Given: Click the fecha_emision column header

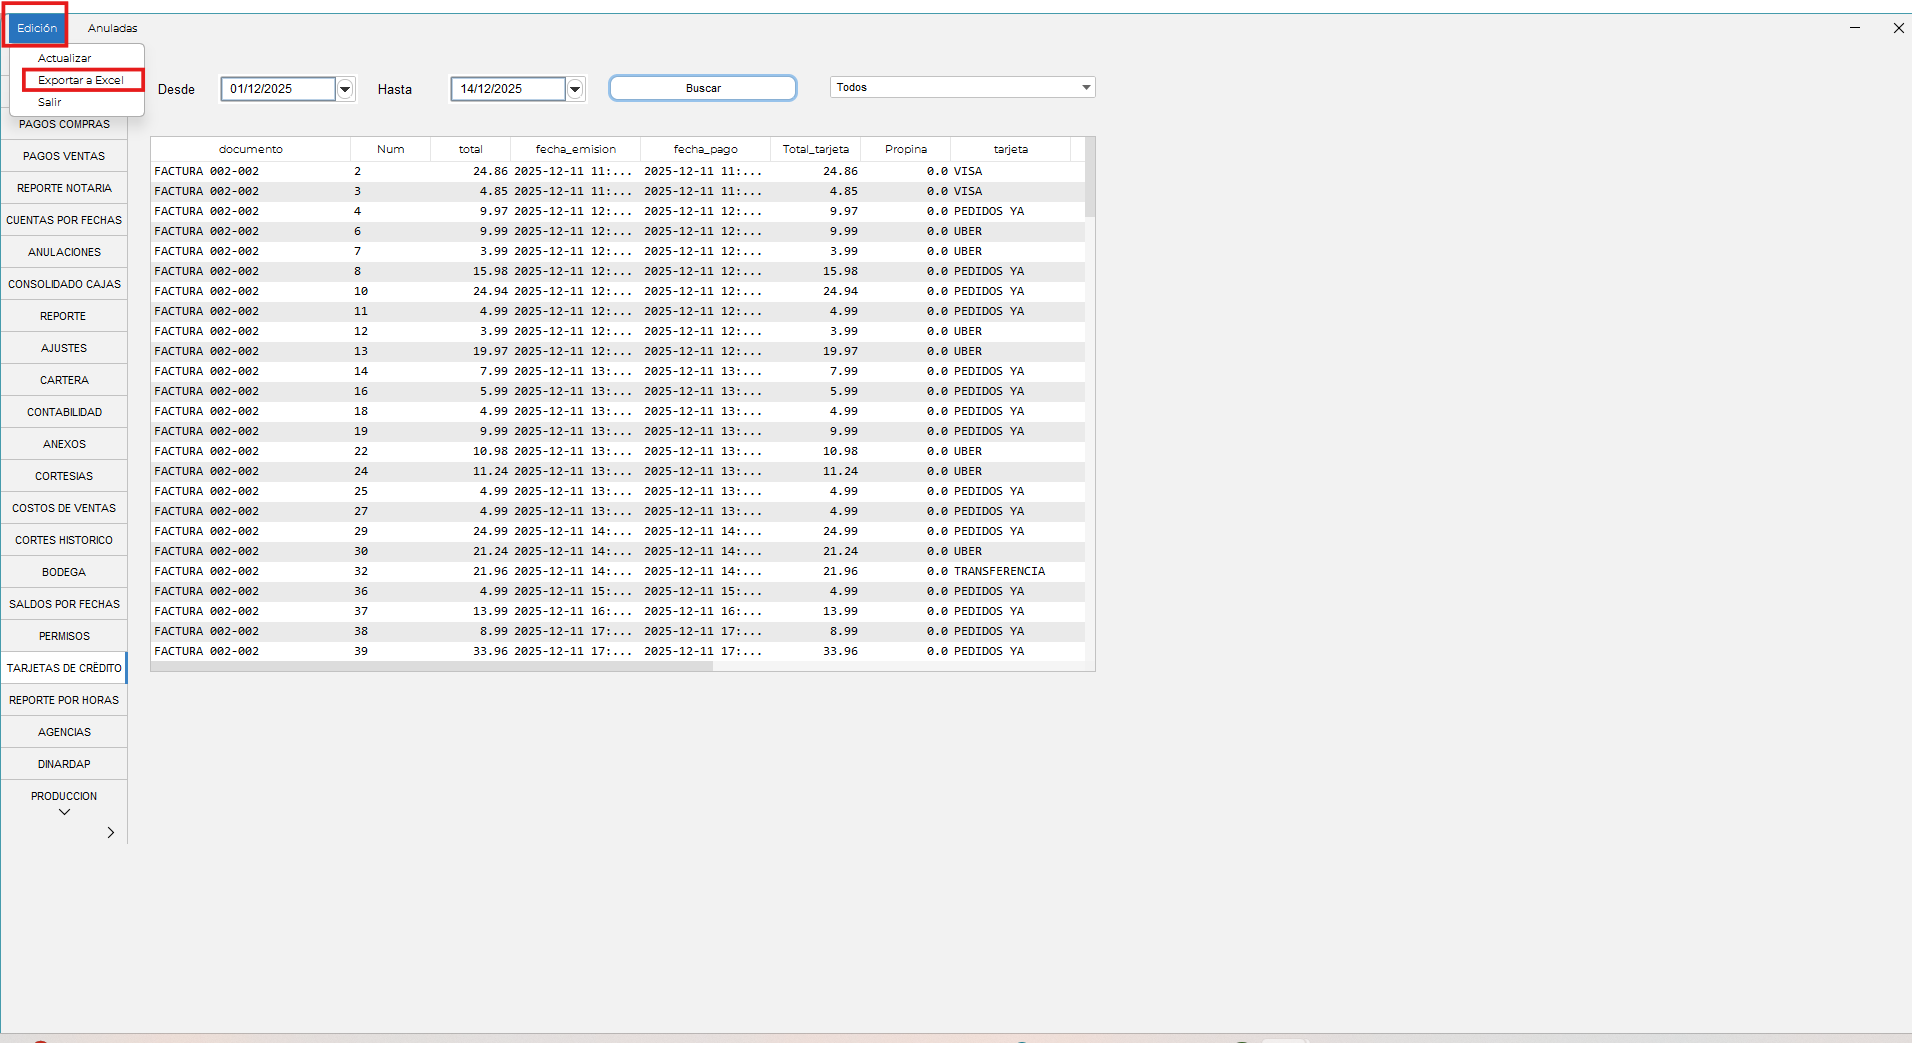Looking at the screenshot, I should tap(575, 149).
